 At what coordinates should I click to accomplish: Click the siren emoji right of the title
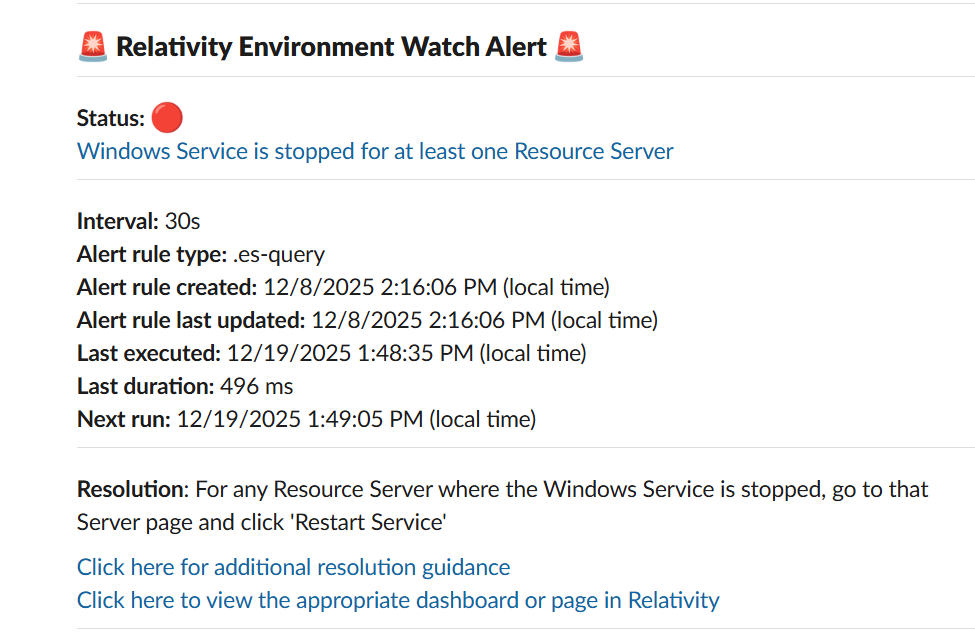[x=568, y=46]
